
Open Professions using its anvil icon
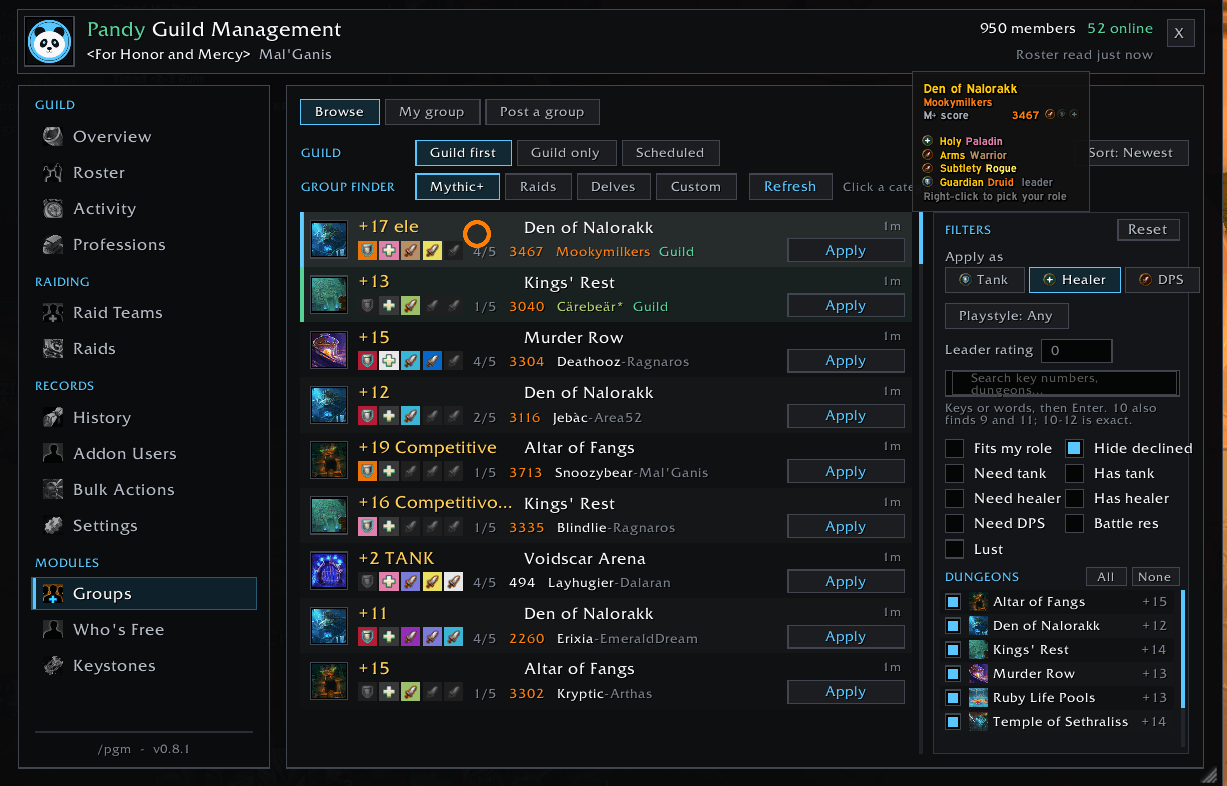pos(54,244)
